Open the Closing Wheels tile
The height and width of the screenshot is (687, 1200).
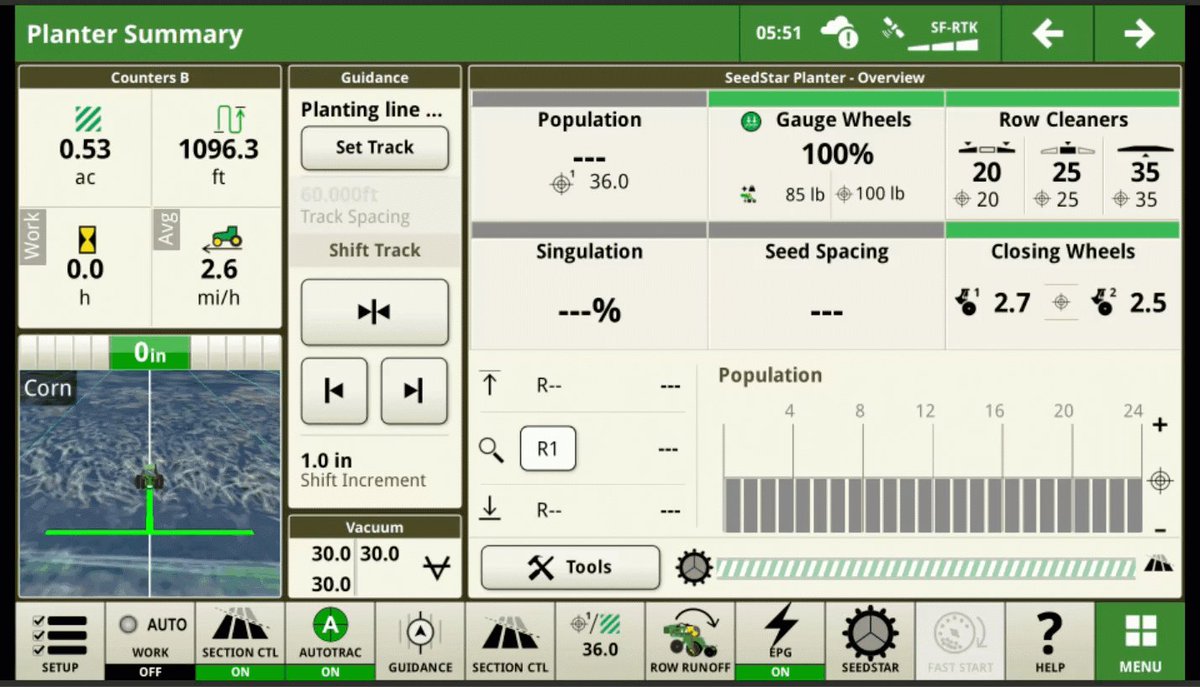1063,286
